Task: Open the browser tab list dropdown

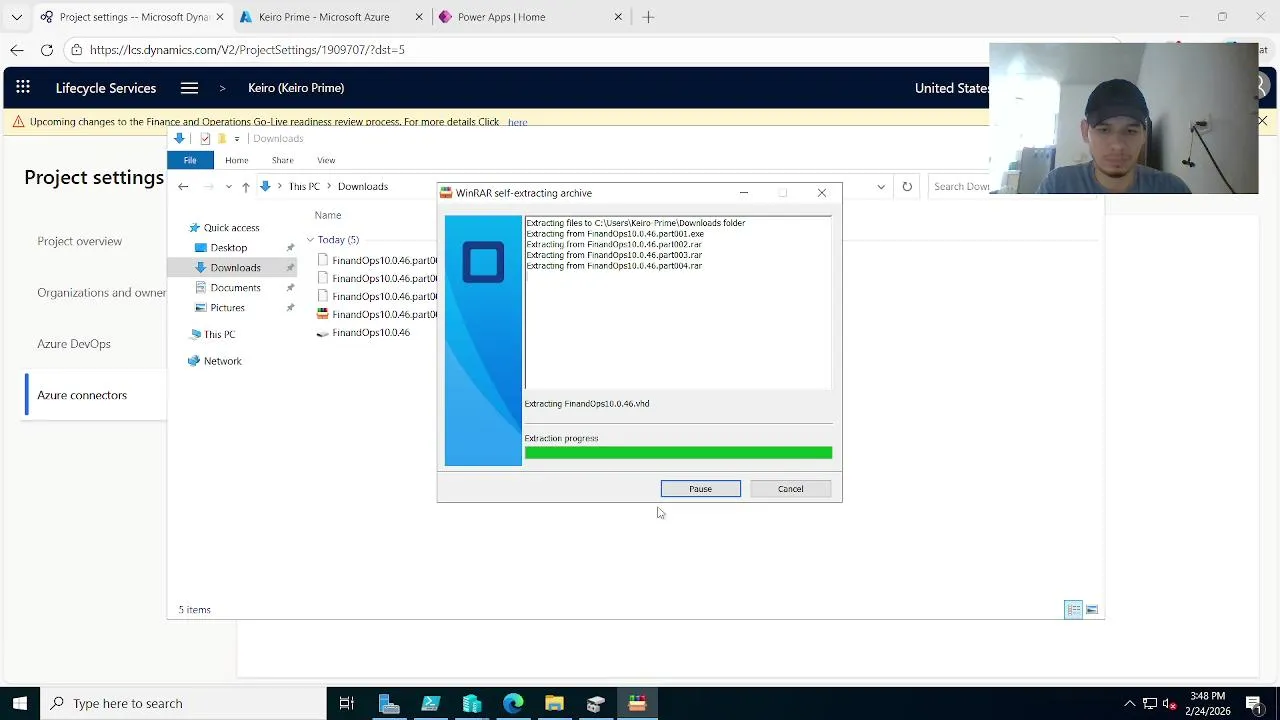Action: [x=16, y=17]
